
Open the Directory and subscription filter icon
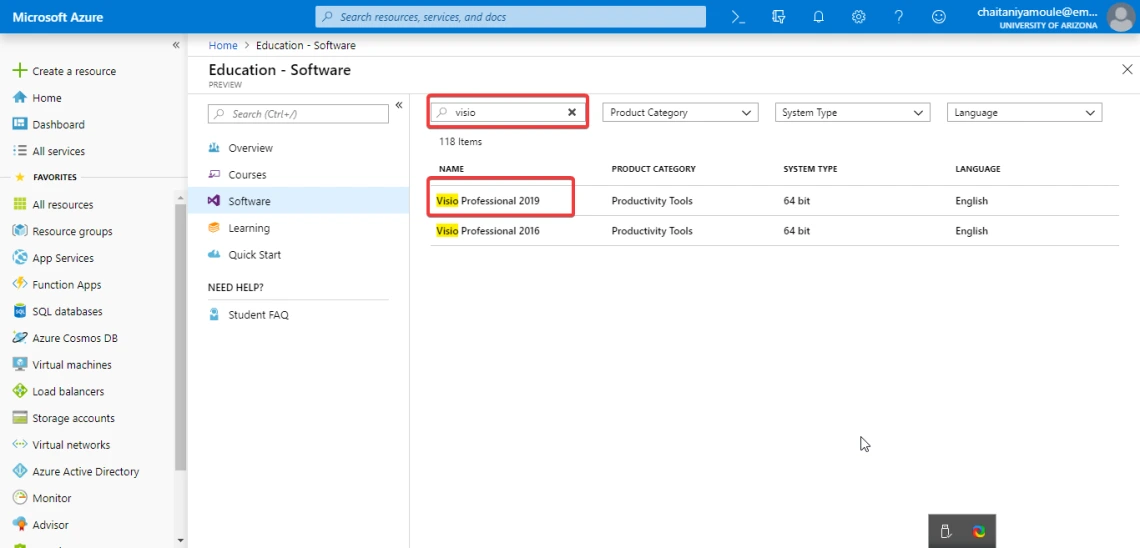click(779, 17)
